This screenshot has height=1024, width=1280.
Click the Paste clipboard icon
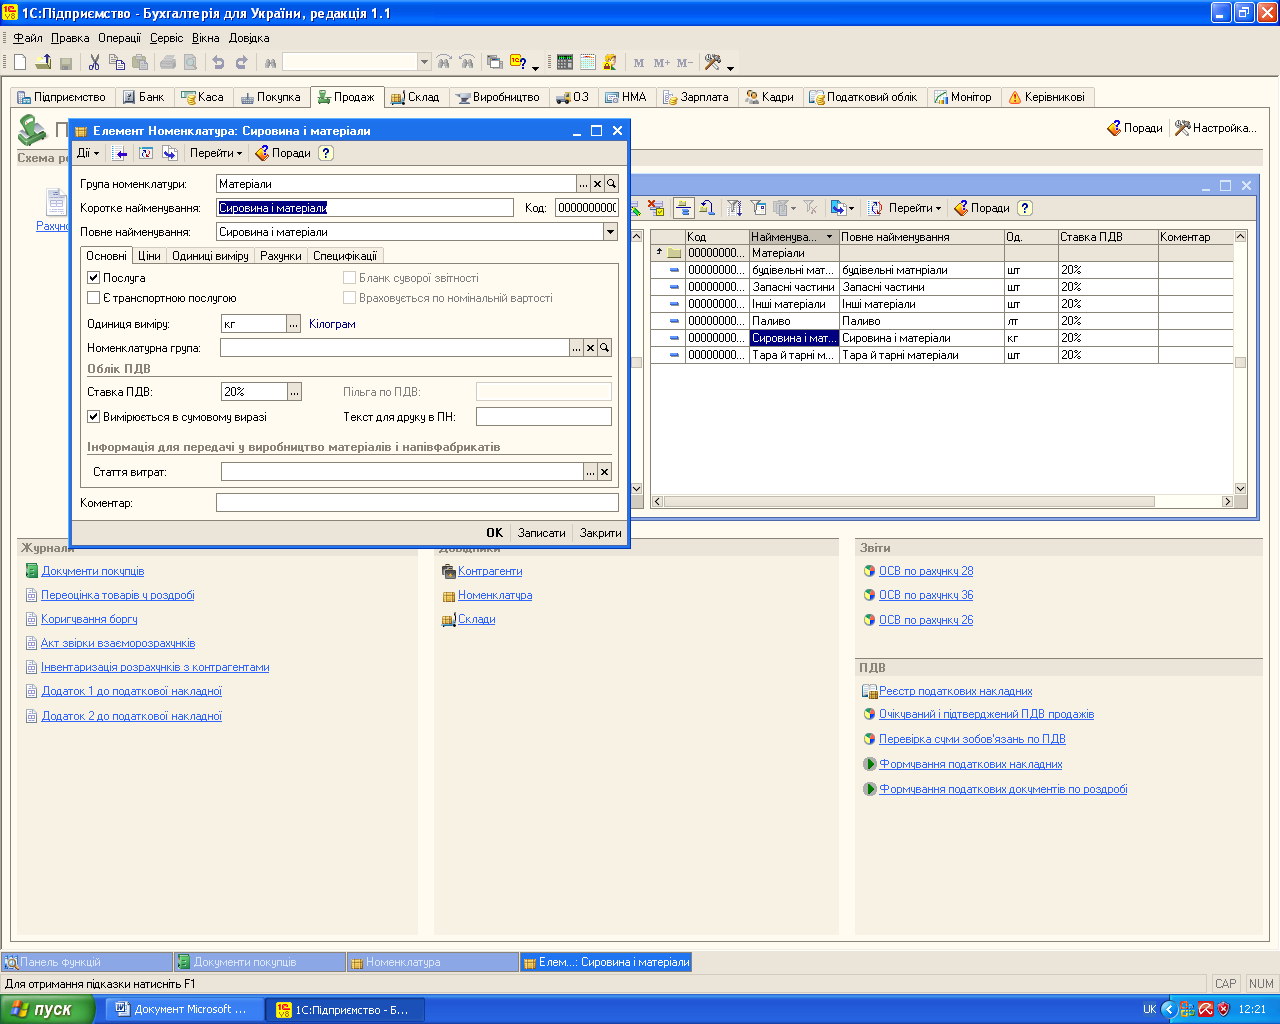(140, 62)
